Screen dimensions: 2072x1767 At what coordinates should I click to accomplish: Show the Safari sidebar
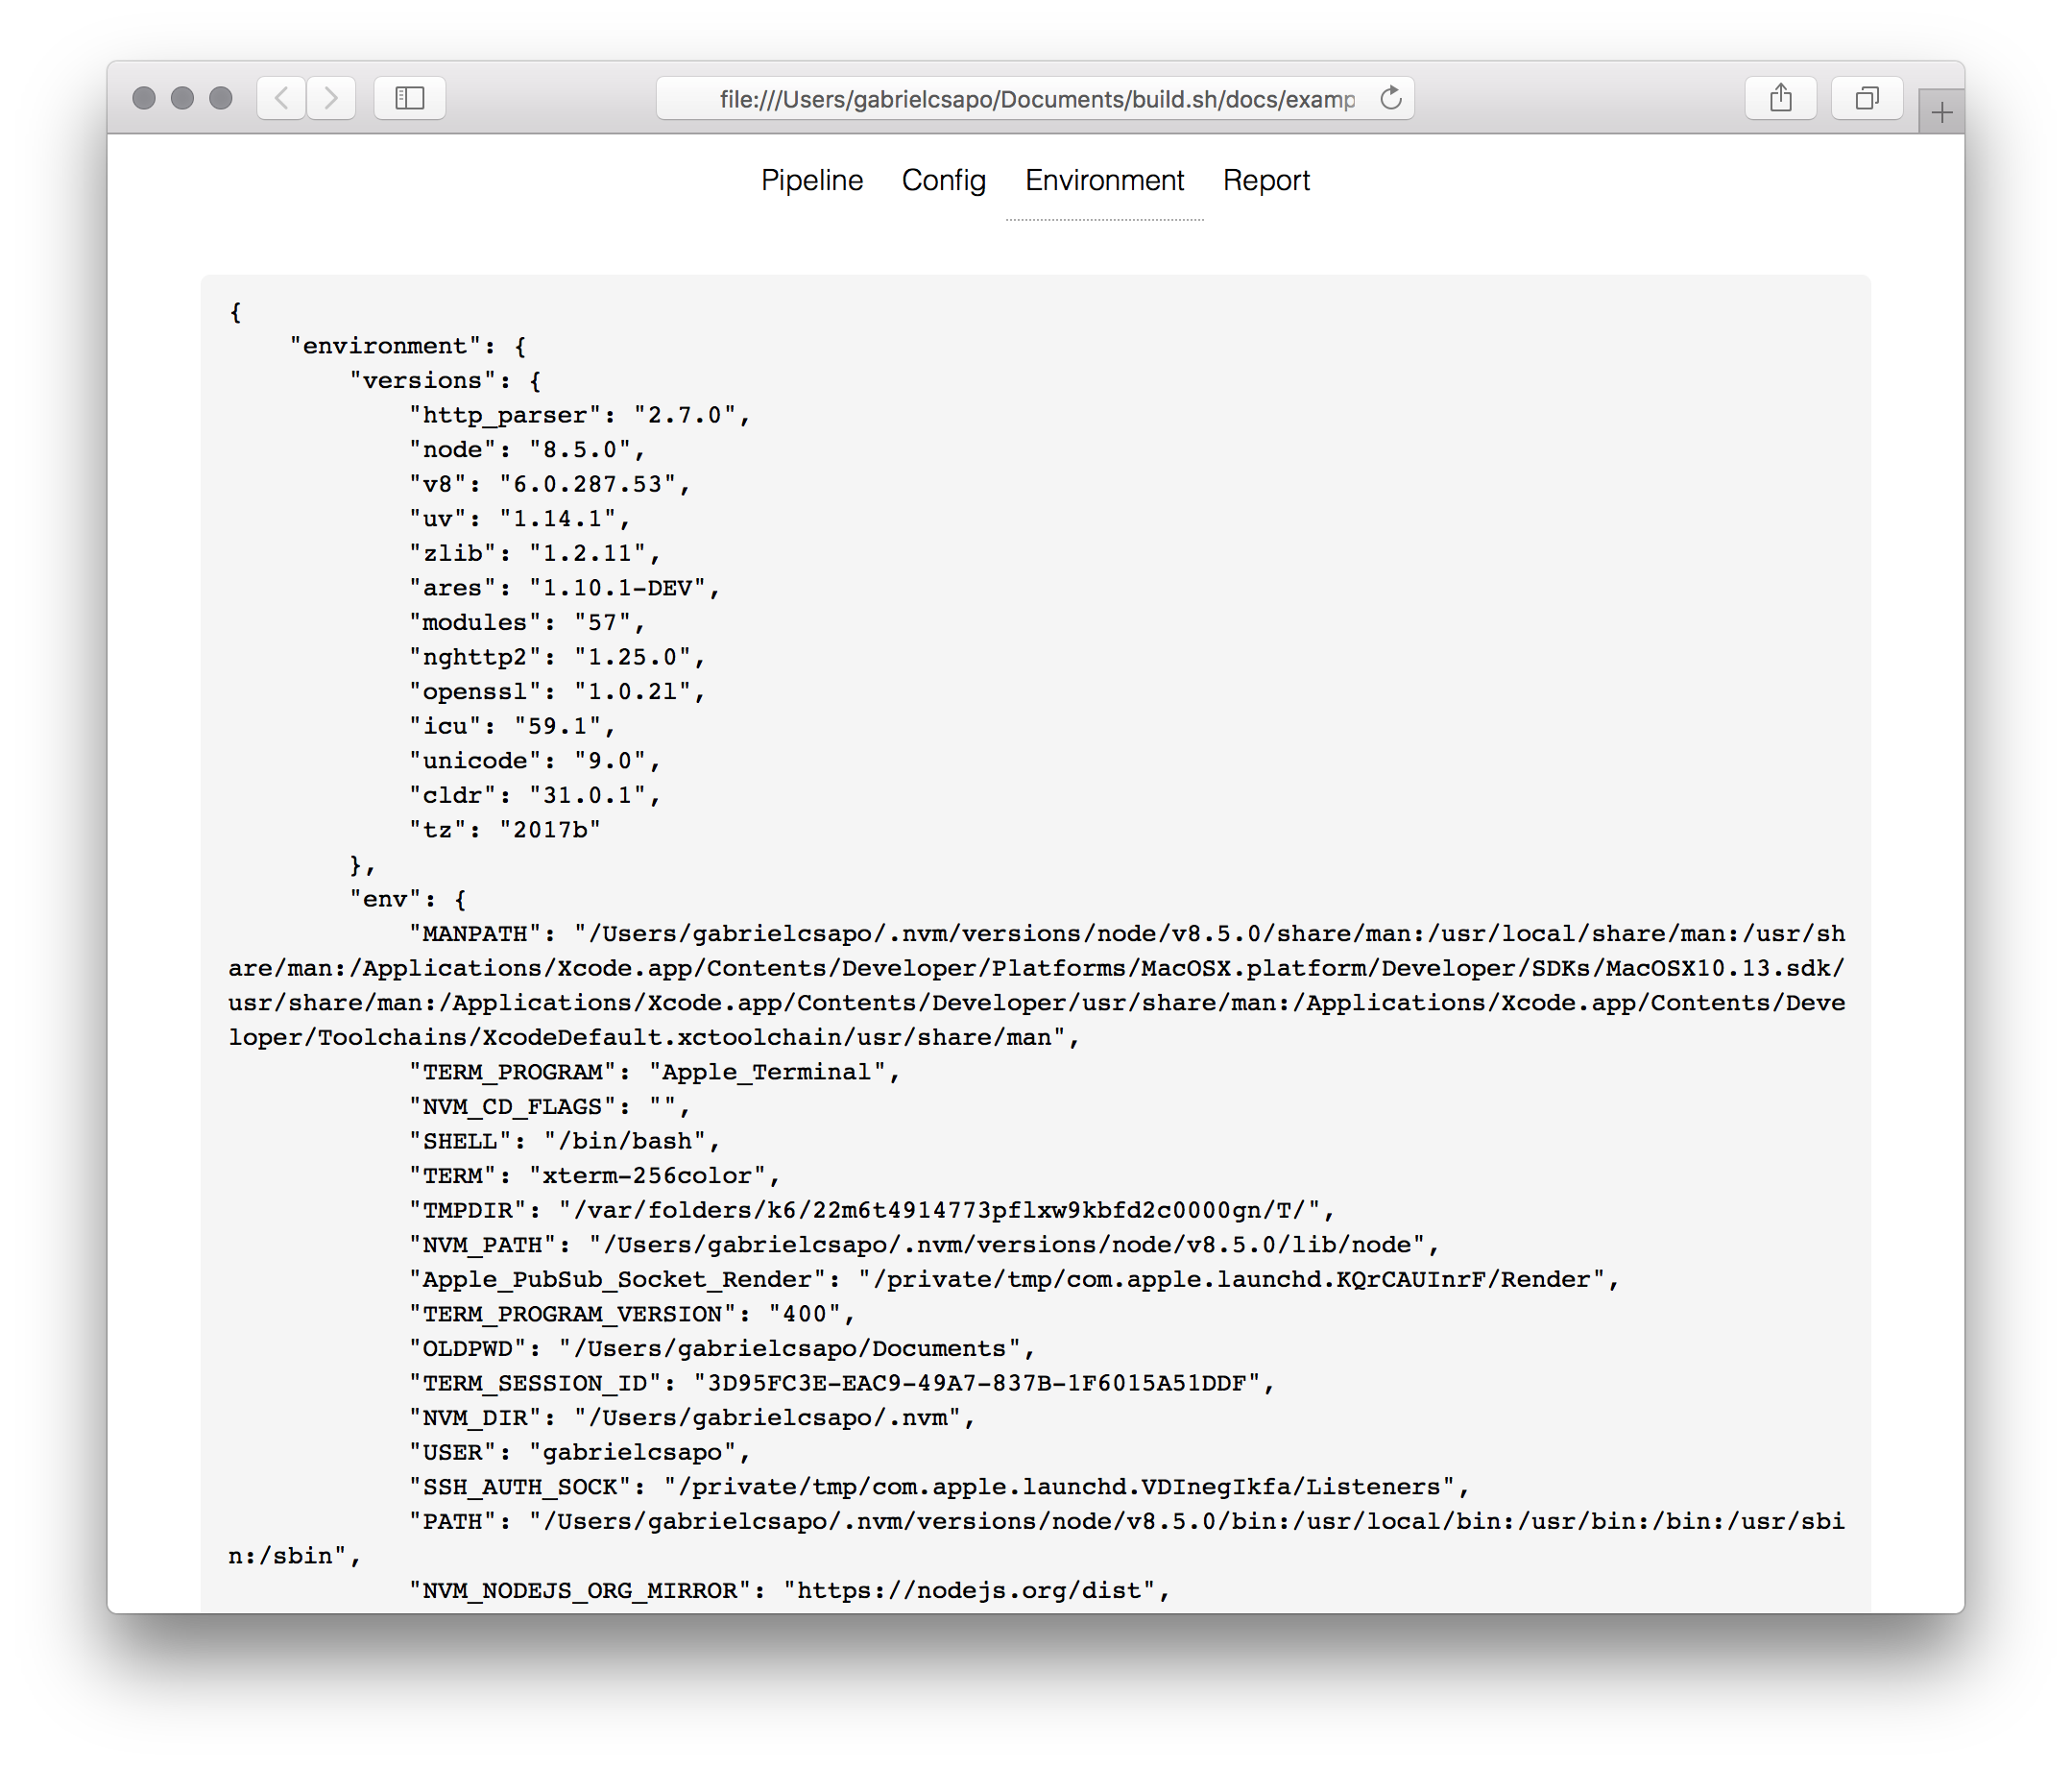pos(410,98)
